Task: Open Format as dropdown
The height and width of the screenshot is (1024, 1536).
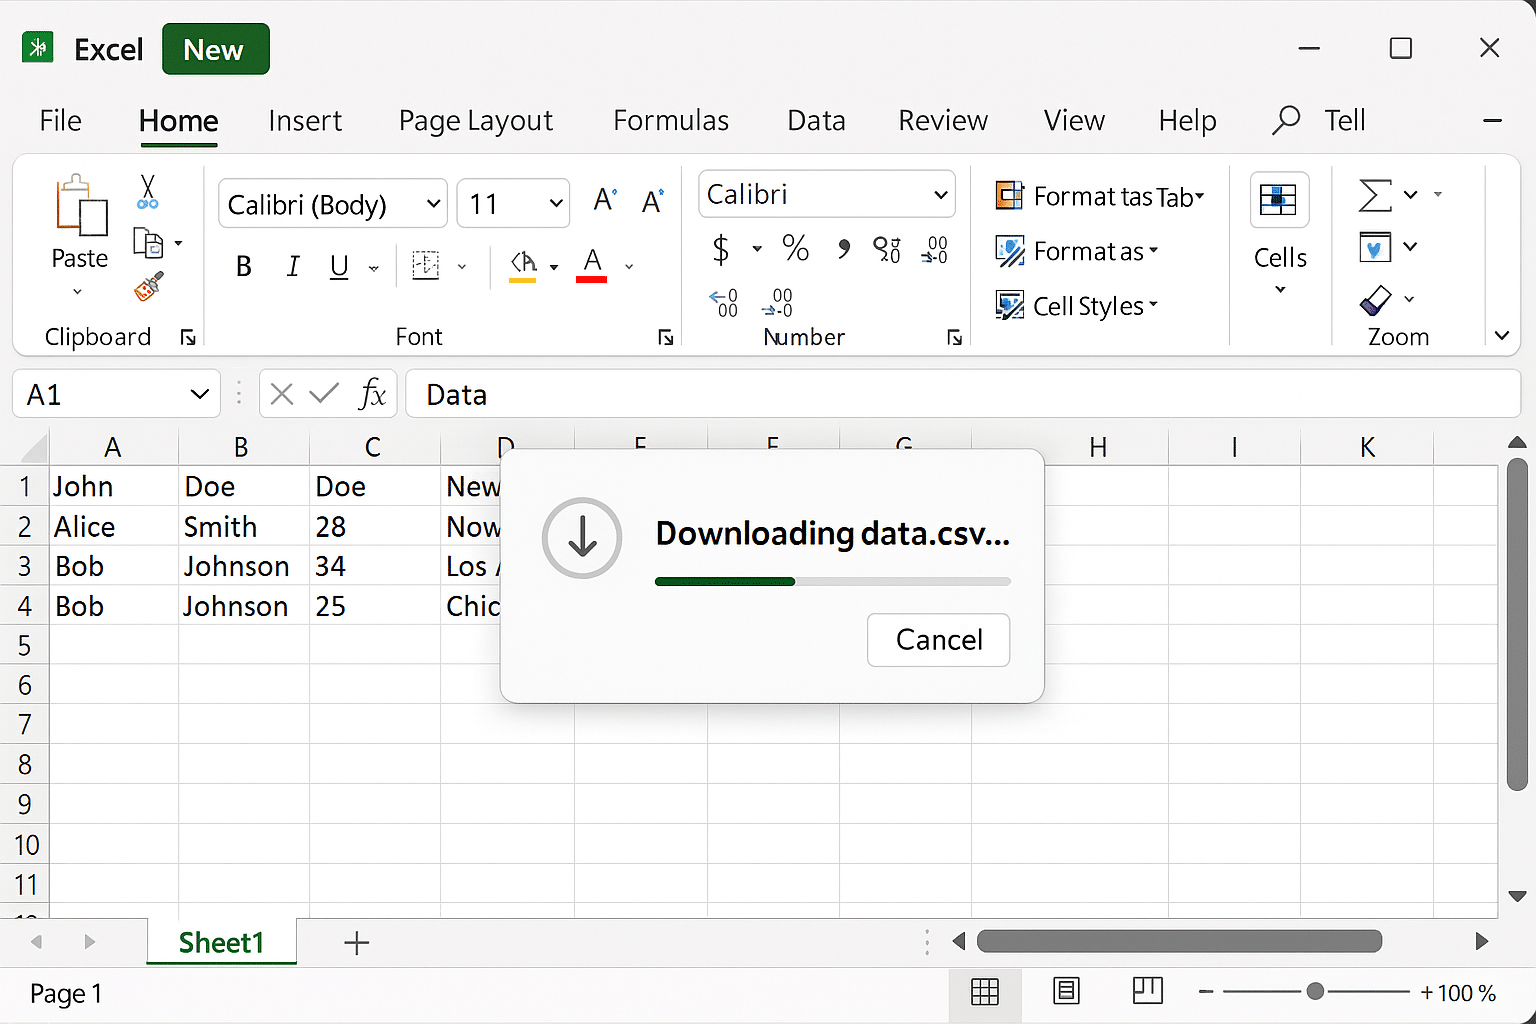Action: click(1077, 251)
